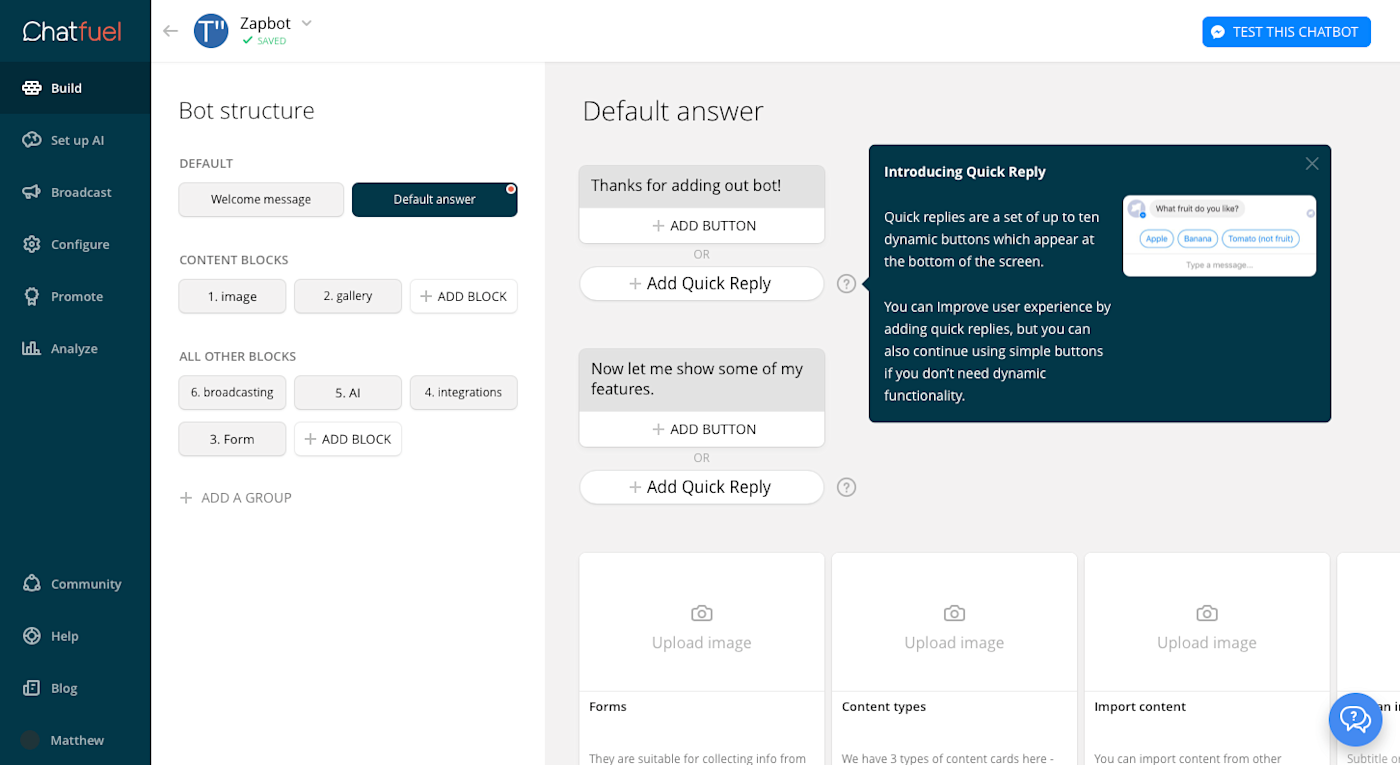This screenshot has height=765, width=1400.
Task: Open the 1. image block
Action: tap(232, 296)
